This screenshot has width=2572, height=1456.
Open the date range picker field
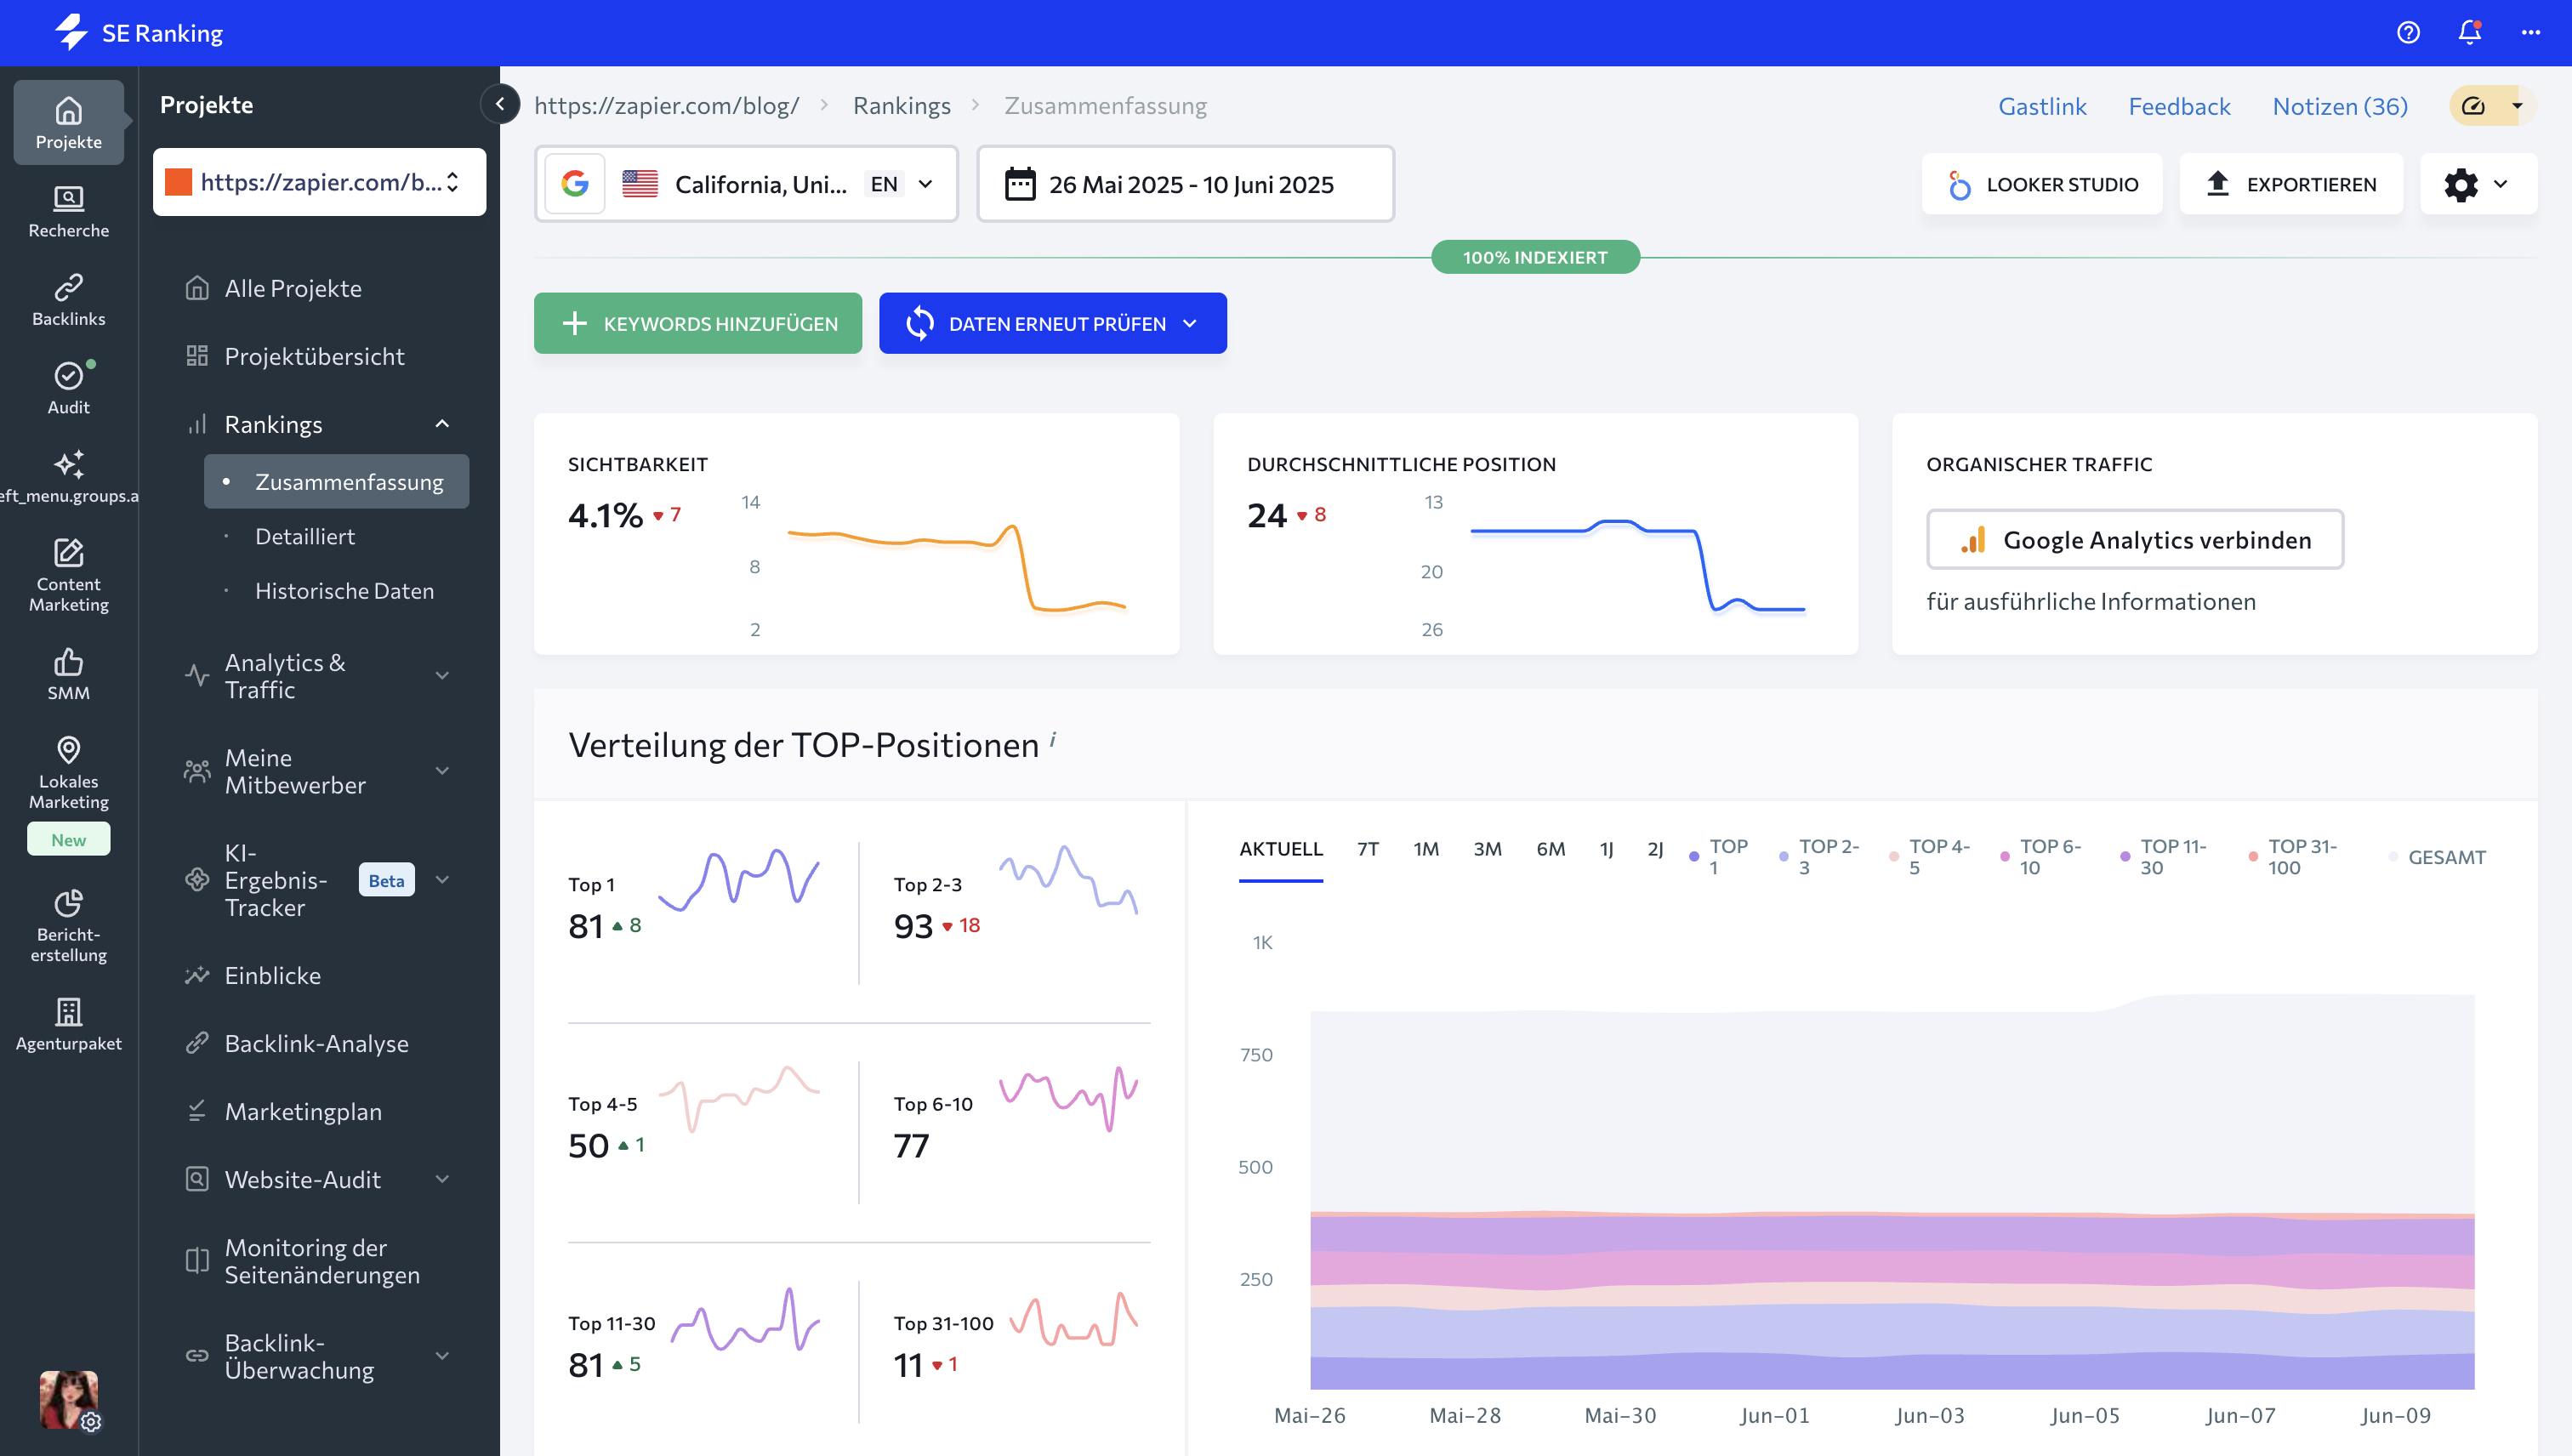pos(1185,184)
